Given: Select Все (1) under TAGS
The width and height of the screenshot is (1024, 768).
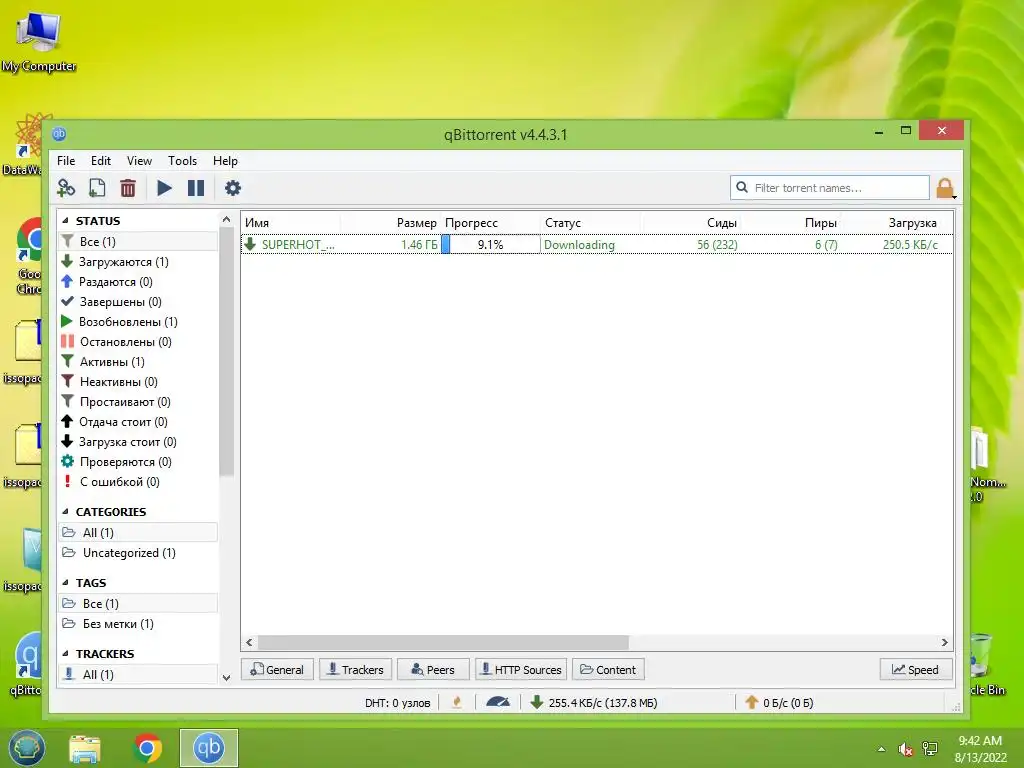Looking at the screenshot, I should point(138,603).
